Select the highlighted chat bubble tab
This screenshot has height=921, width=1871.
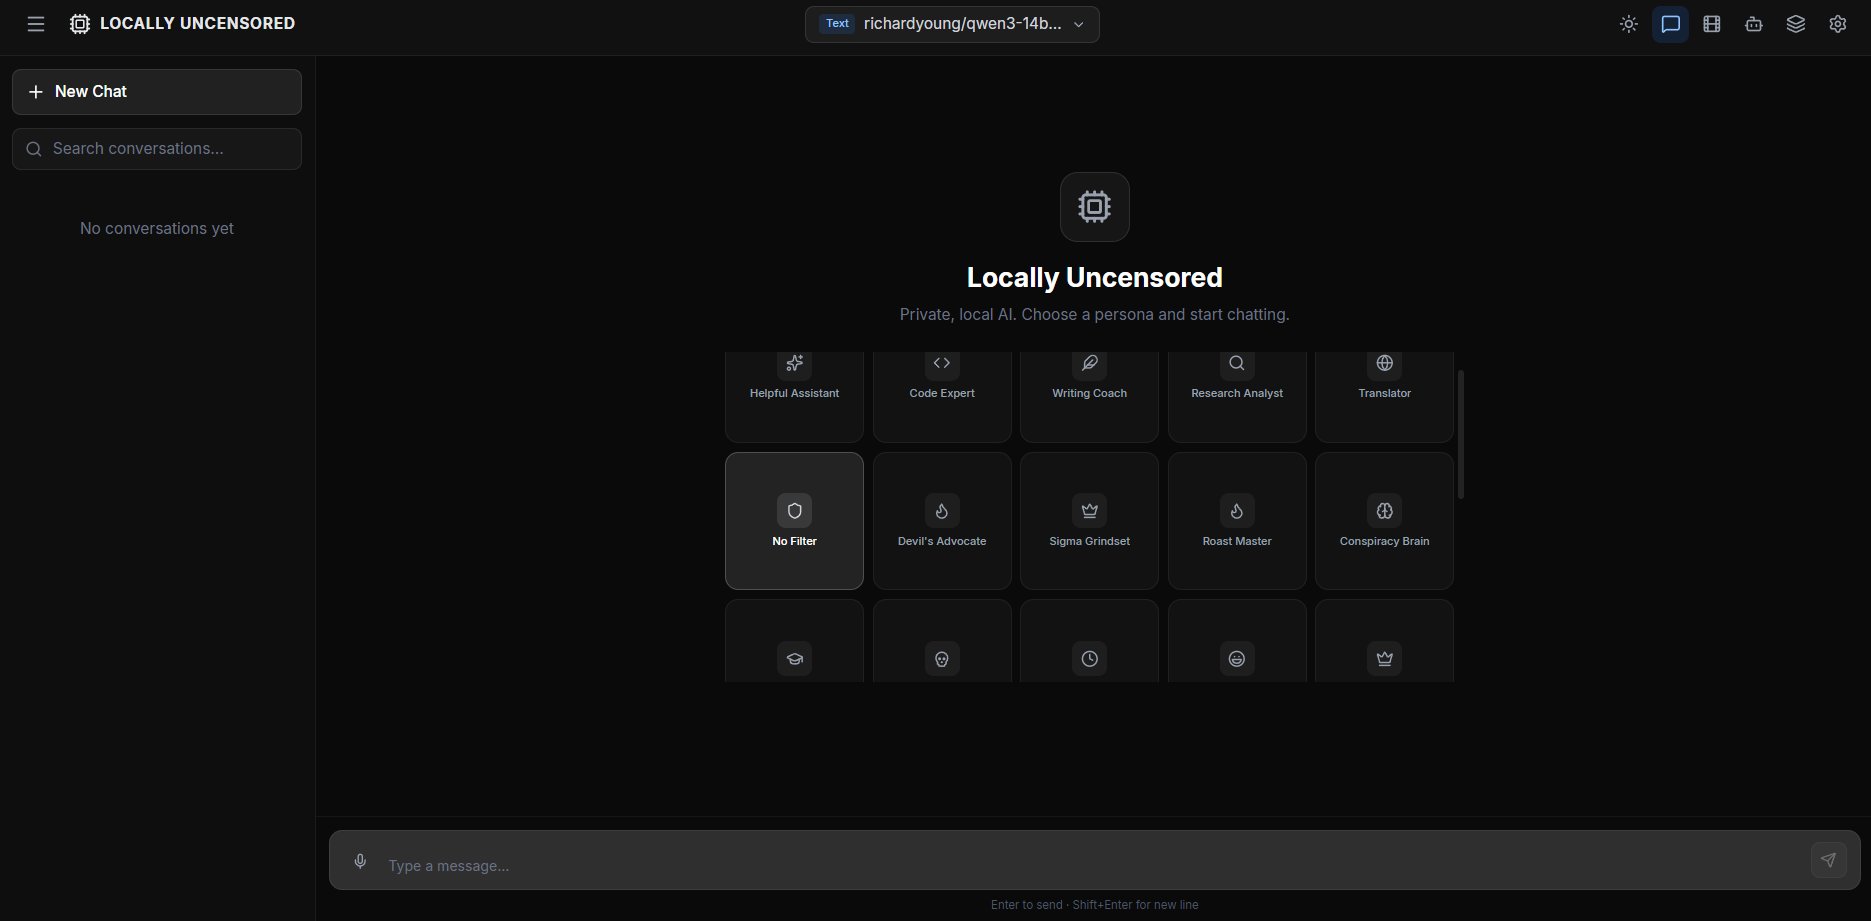(1670, 24)
